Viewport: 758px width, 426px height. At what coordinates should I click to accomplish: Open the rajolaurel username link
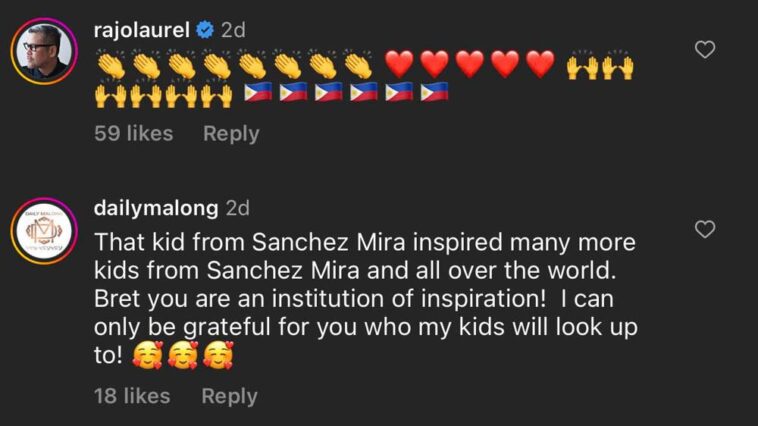click(141, 30)
